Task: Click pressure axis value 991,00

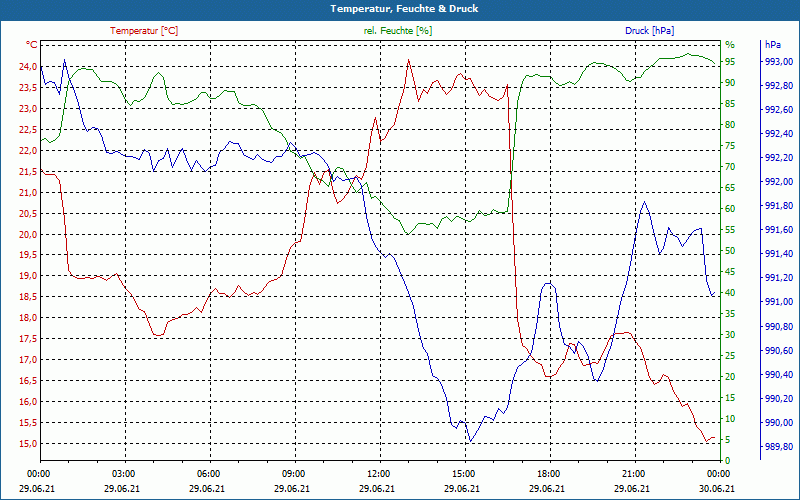Action: pos(779,302)
